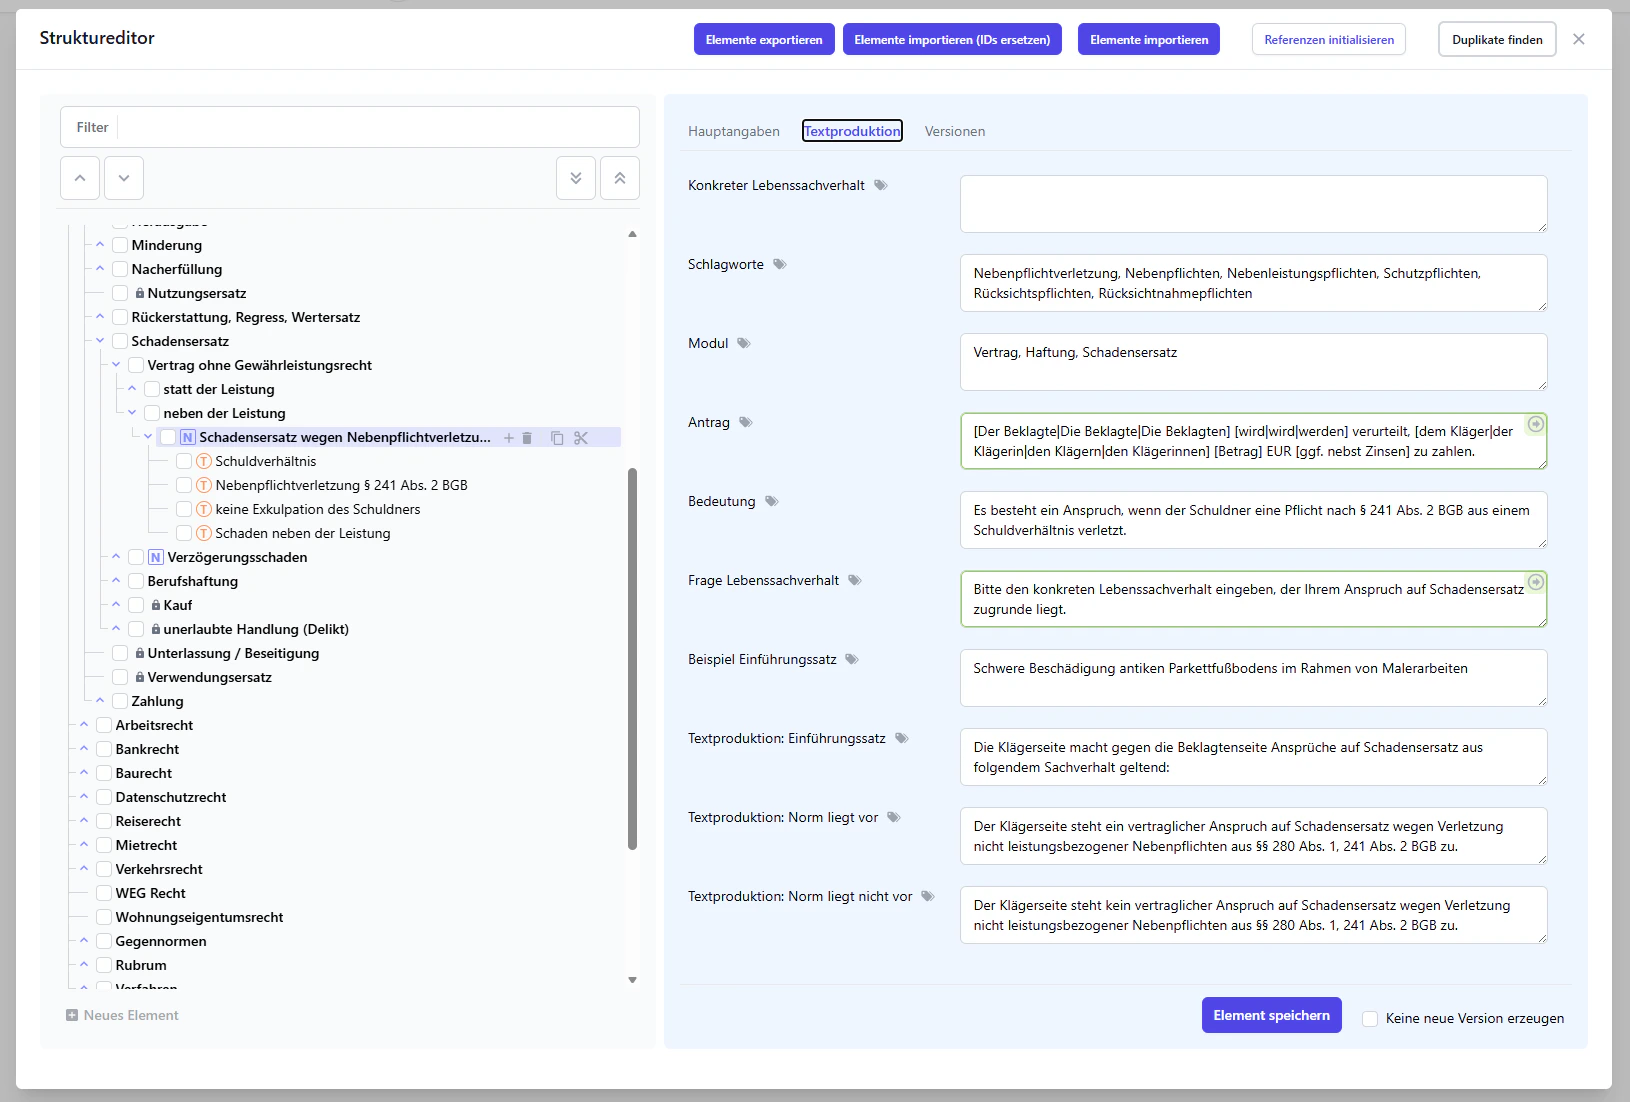Viewport: 1630px width, 1102px height.
Task: Click the tag icon next to Antrag
Action: (746, 422)
